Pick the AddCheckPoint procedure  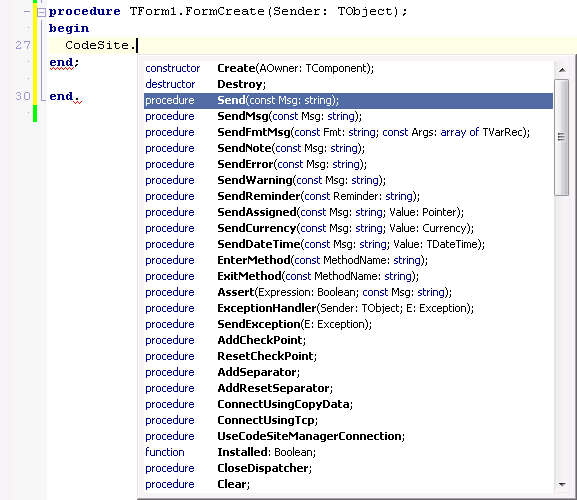348,340
